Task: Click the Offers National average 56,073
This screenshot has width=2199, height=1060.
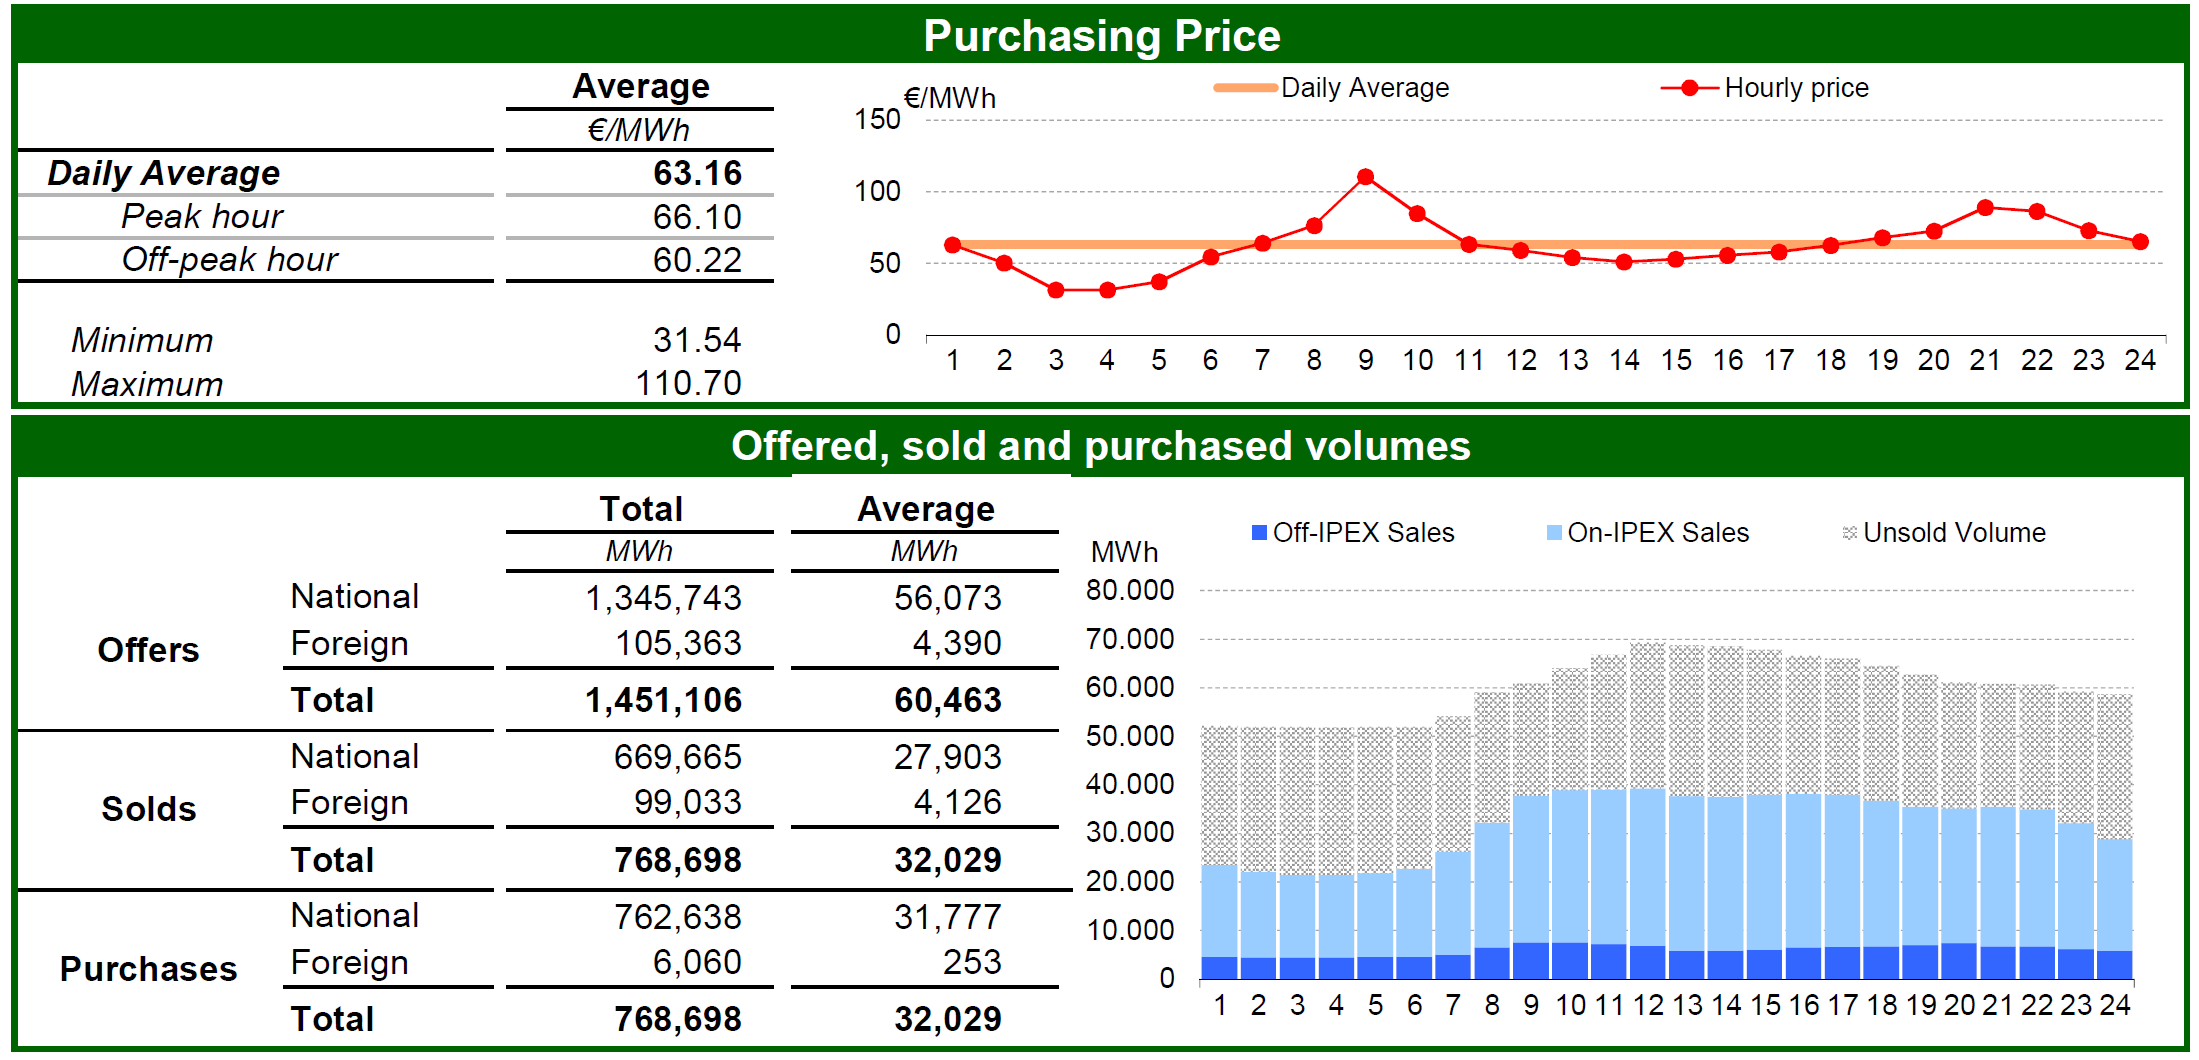Action: [x=947, y=598]
